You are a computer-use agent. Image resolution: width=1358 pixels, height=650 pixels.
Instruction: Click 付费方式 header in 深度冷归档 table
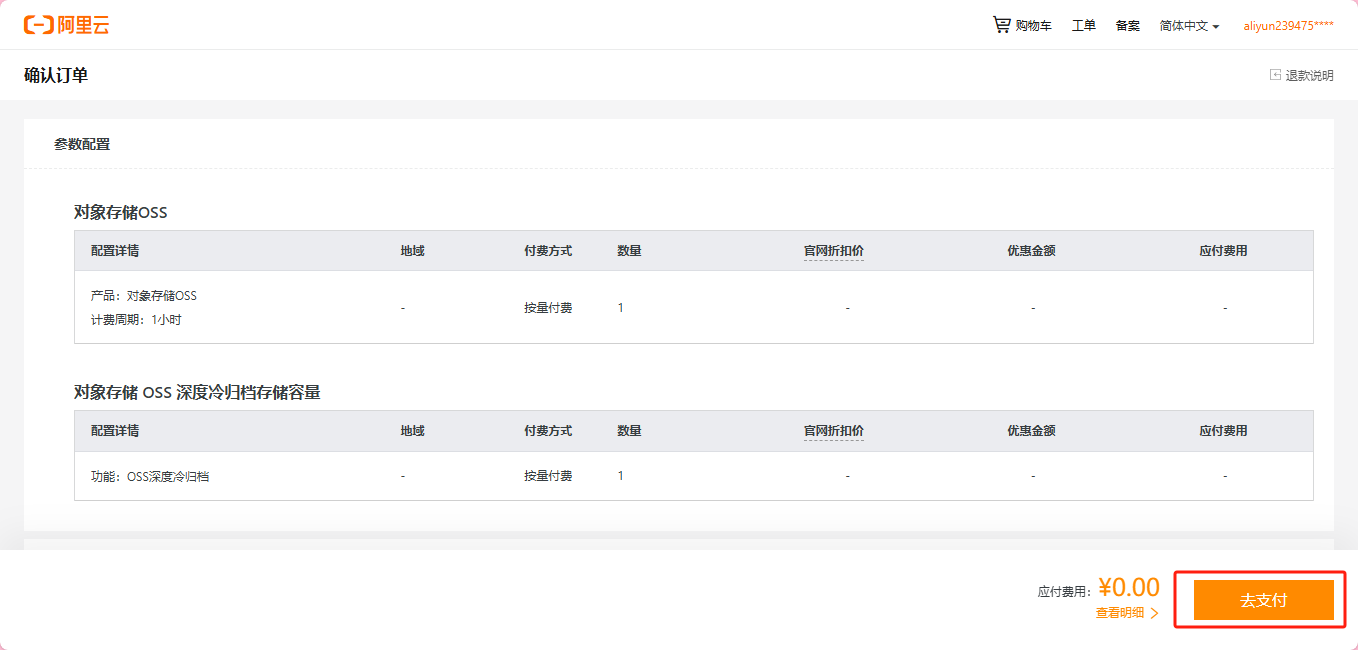click(548, 431)
